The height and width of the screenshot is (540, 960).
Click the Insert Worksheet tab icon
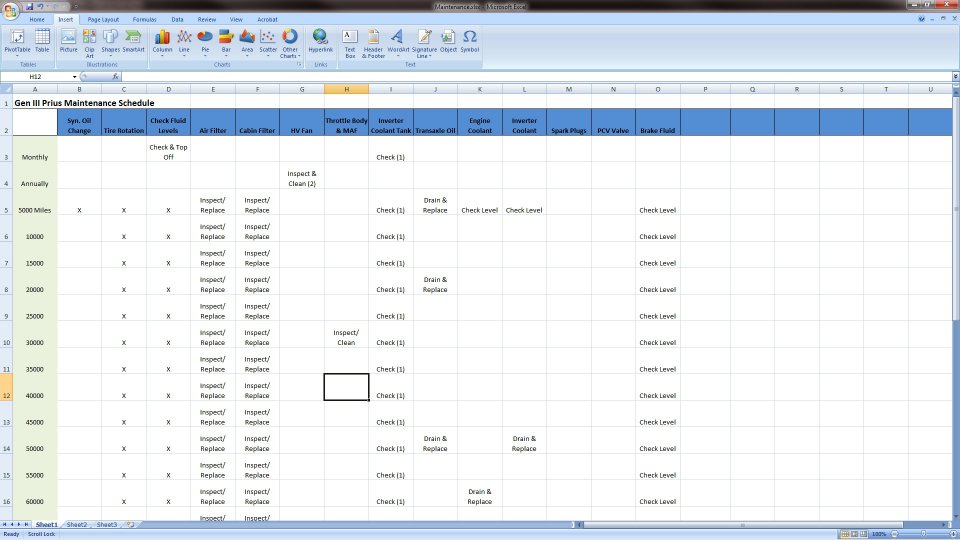coord(130,525)
